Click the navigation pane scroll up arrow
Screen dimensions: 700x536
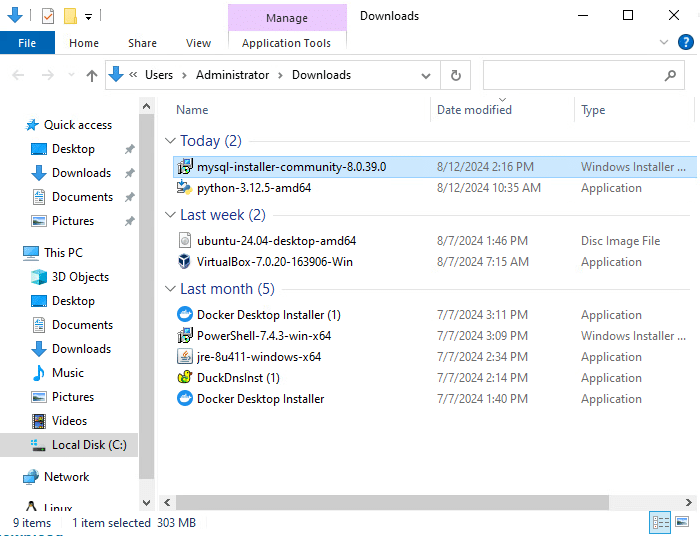pos(146,106)
